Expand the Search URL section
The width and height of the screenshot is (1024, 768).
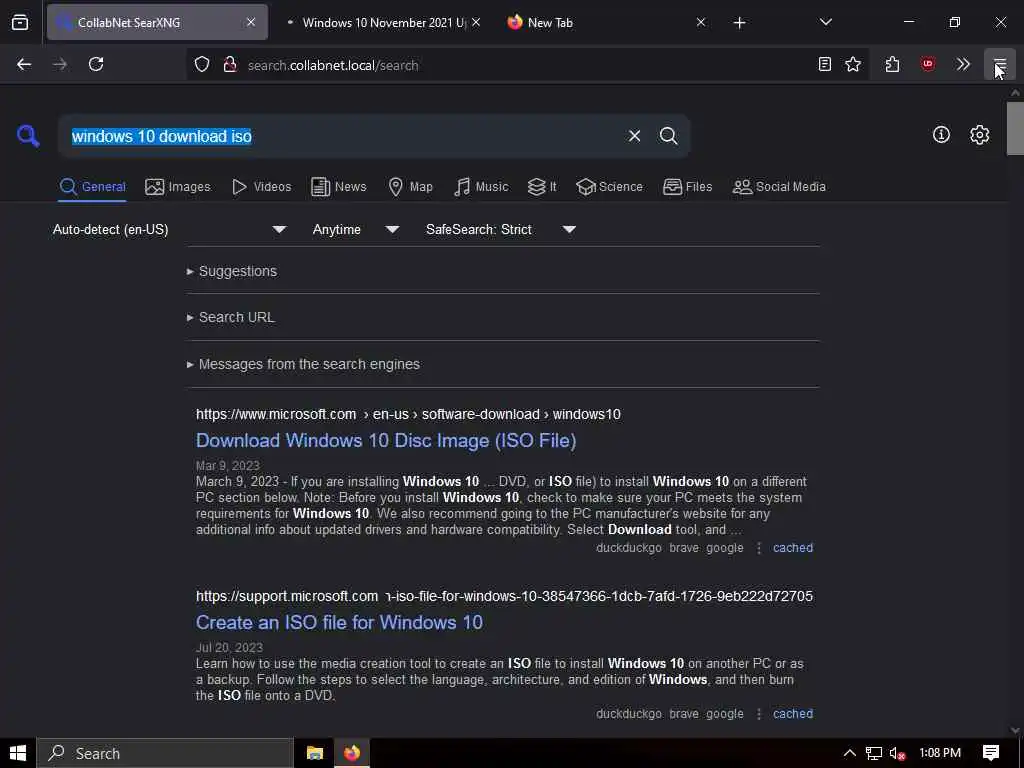pyautogui.click(x=231, y=317)
